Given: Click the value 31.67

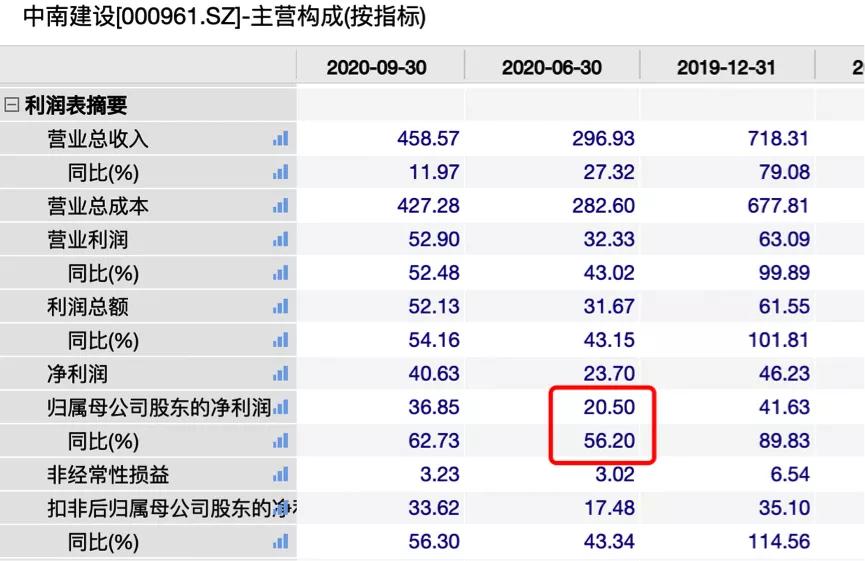Looking at the screenshot, I should [609, 306].
